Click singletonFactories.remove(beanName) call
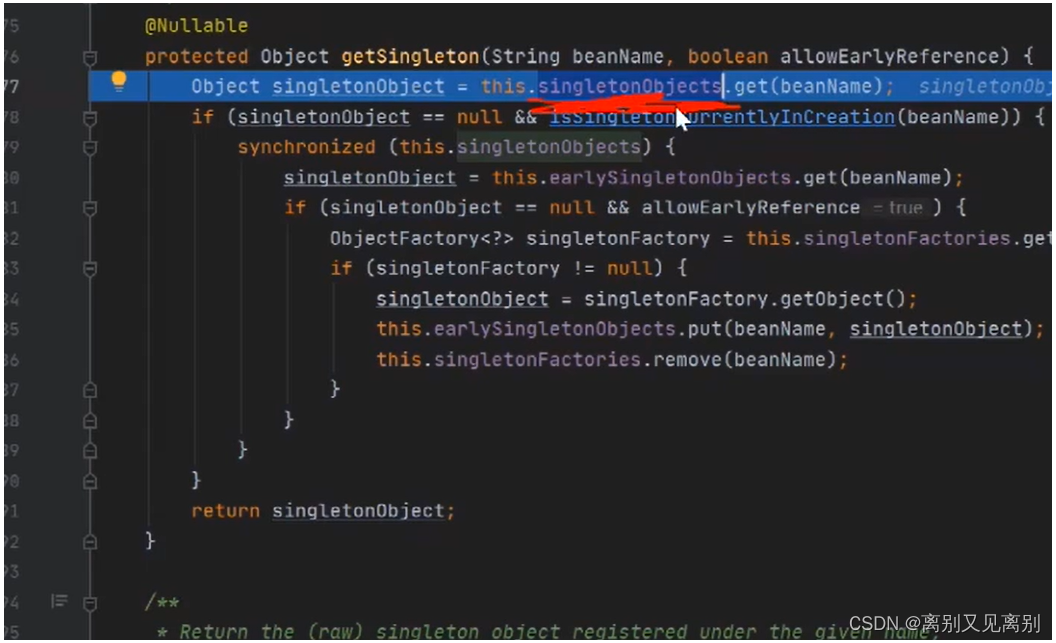 click(x=634, y=360)
